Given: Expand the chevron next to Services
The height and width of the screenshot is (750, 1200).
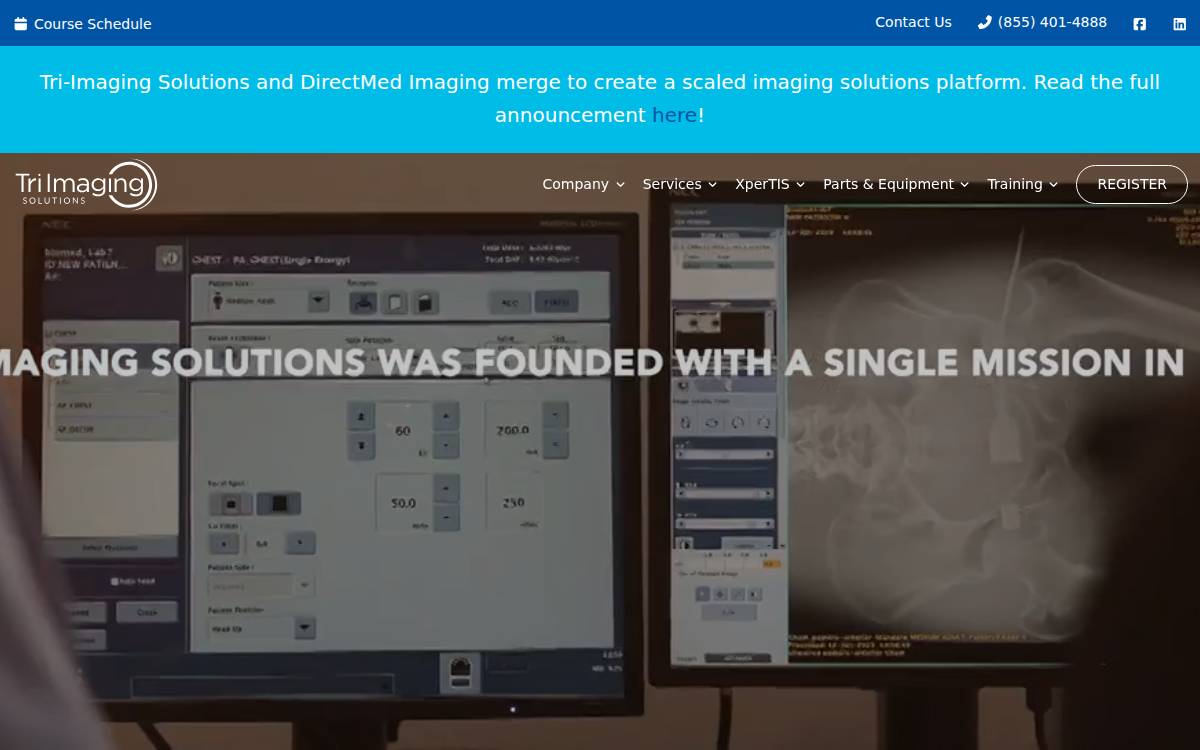Looking at the screenshot, I should pyautogui.click(x=712, y=185).
